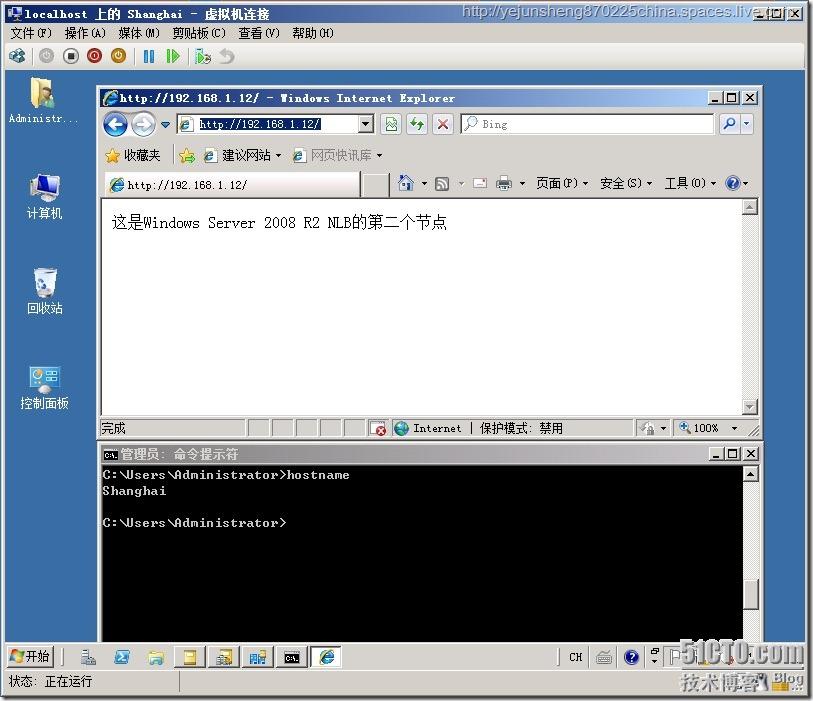Click the IE Forward button
813x701 pixels.
point(143,124)
